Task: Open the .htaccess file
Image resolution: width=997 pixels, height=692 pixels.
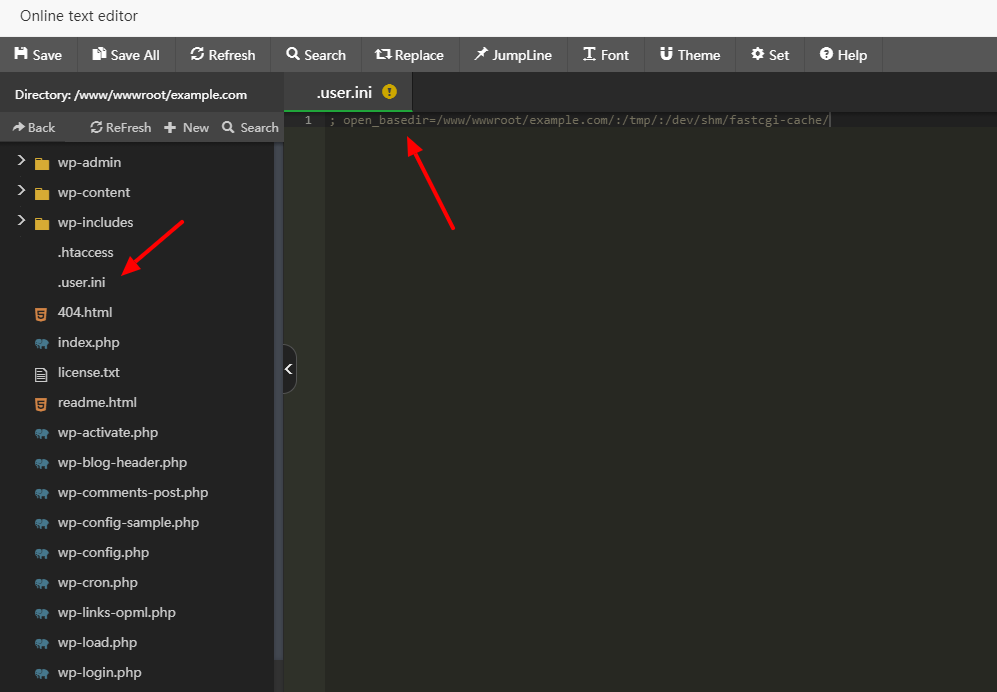Action: [85, 252]
